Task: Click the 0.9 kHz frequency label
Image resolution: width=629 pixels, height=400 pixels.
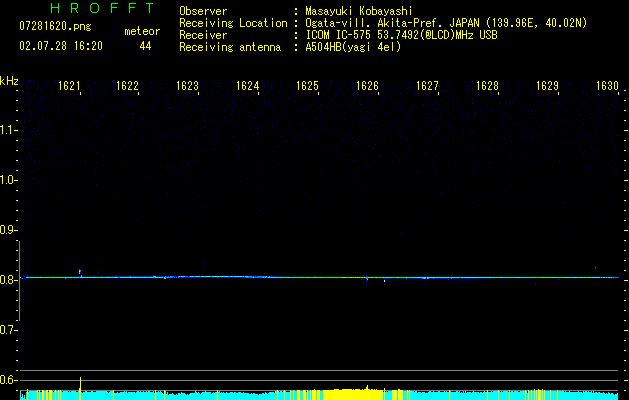Action: [8, 230]
